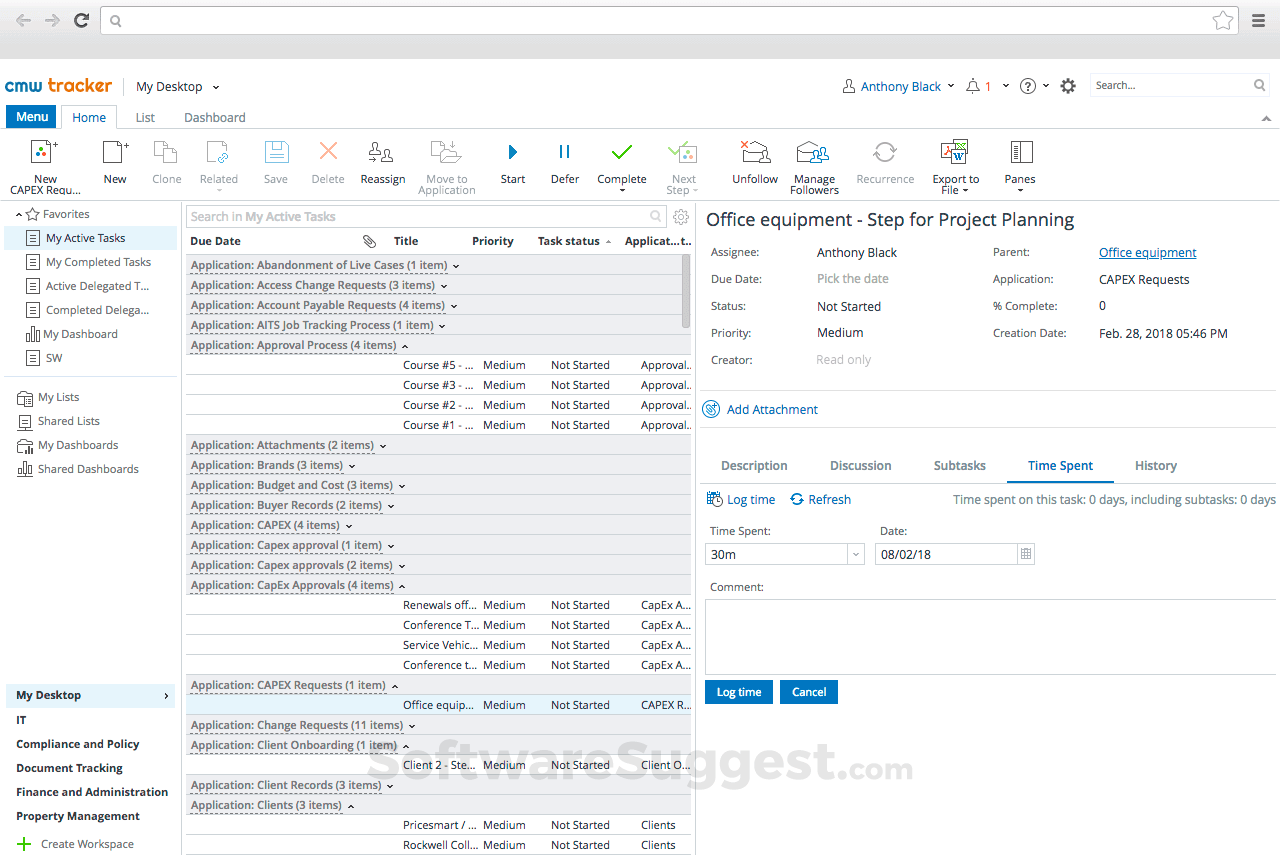This screenshot has height=859, width=1280.
Task: Open the calendar date picker icon
Action: tap(1025, 554)
